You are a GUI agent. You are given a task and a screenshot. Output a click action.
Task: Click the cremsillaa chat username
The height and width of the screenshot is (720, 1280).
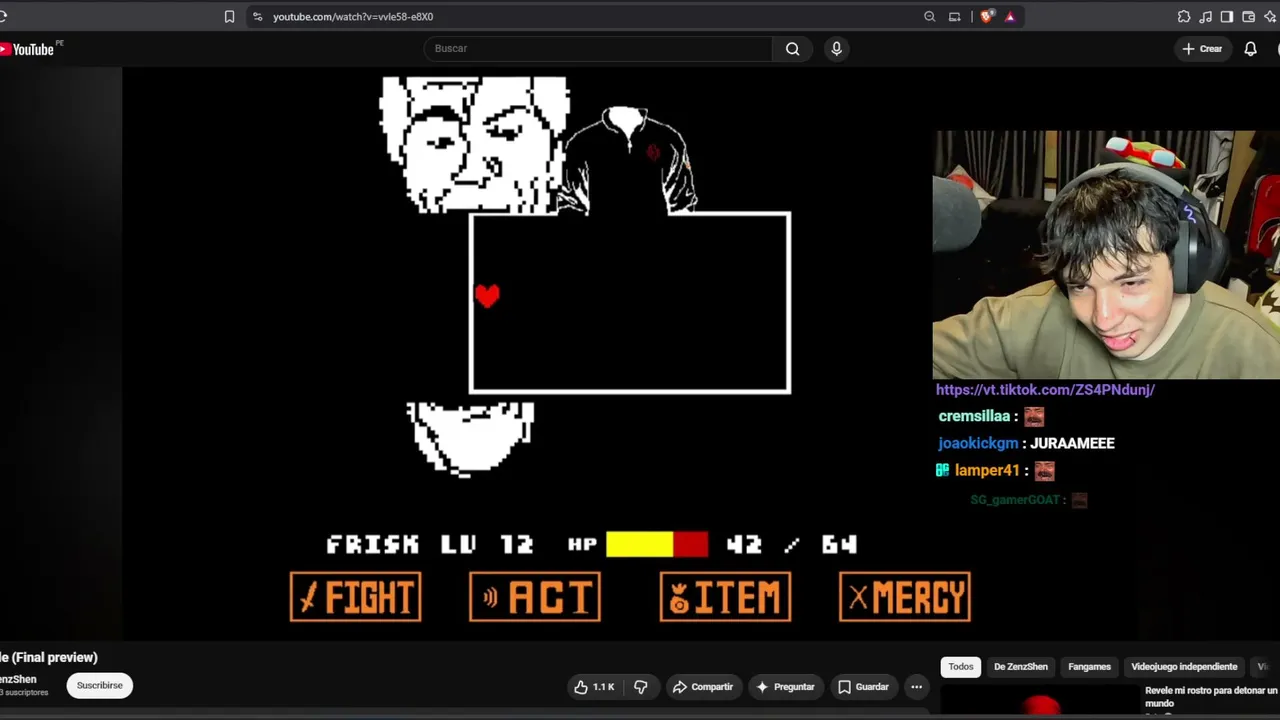click(974, 416)
